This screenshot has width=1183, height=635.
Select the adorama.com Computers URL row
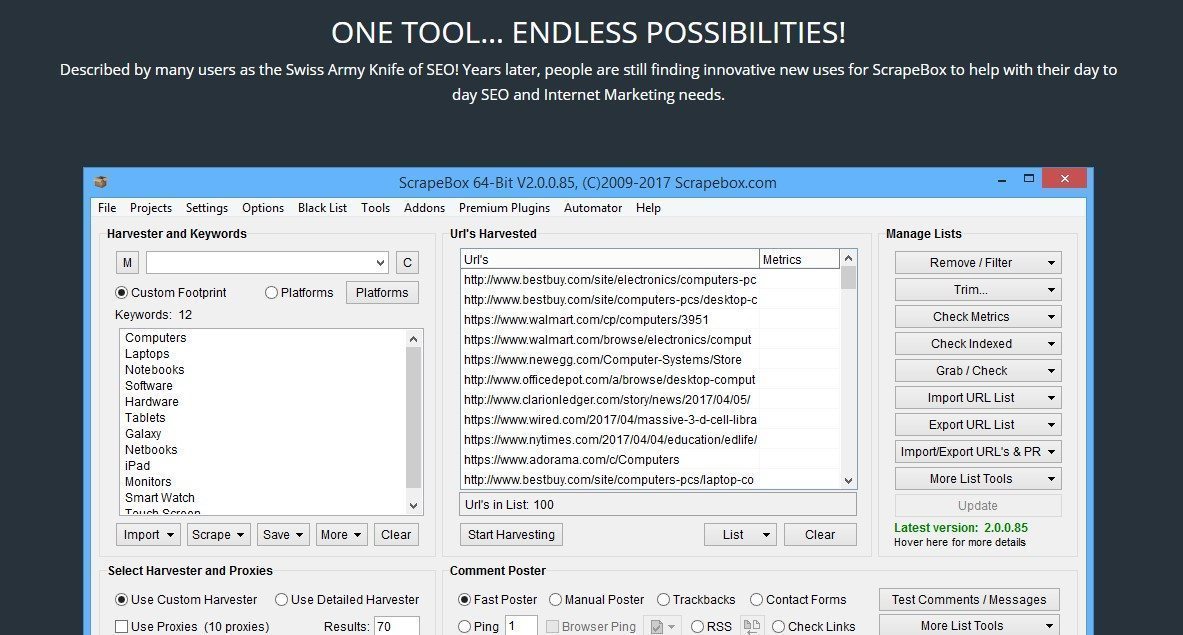tap(610, 460)
